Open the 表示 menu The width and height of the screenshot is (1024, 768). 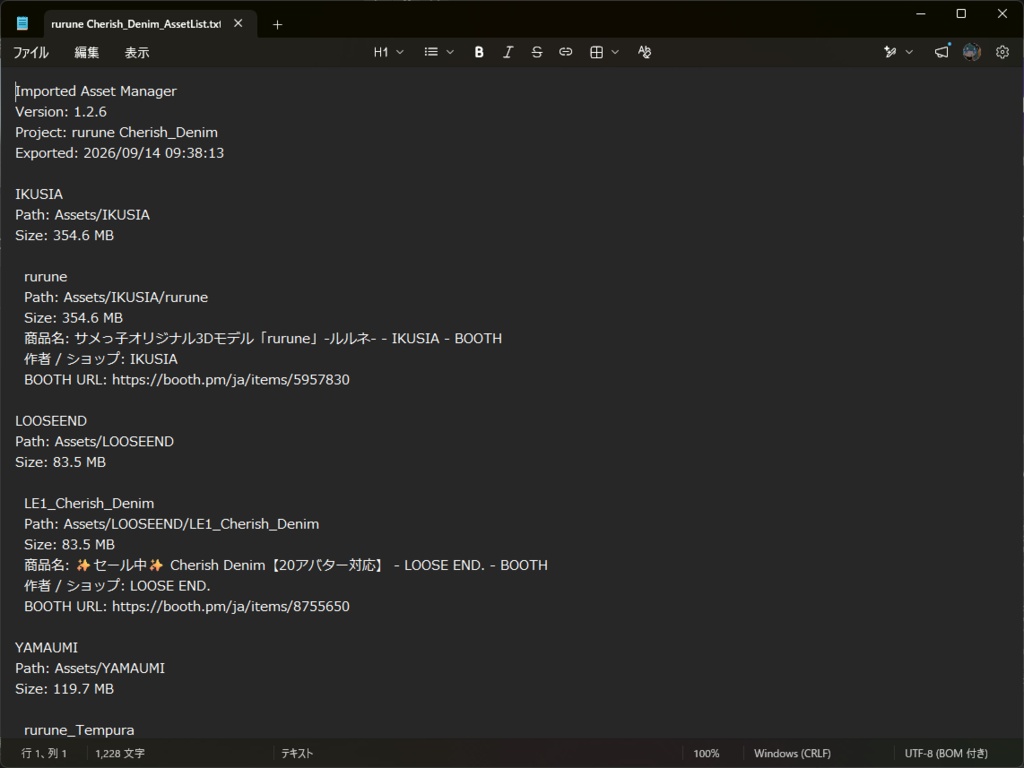pos(137,52)
